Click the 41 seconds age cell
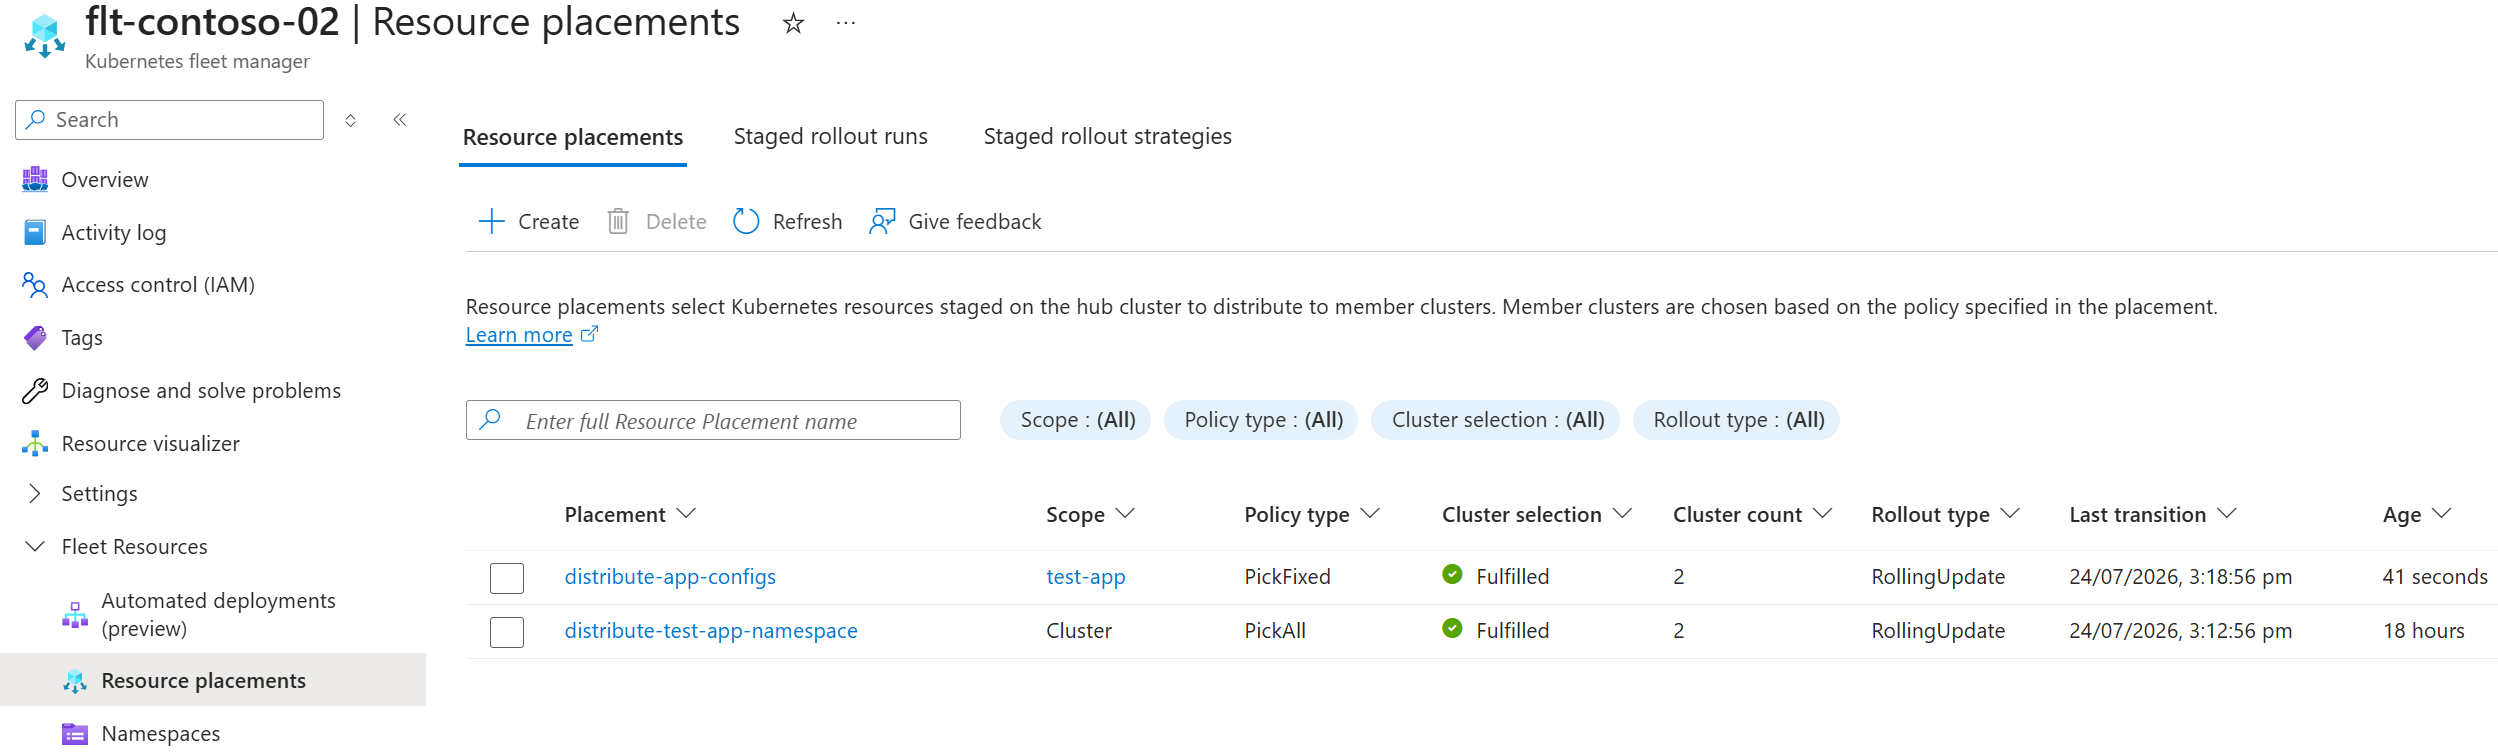 pos(2435,577)
